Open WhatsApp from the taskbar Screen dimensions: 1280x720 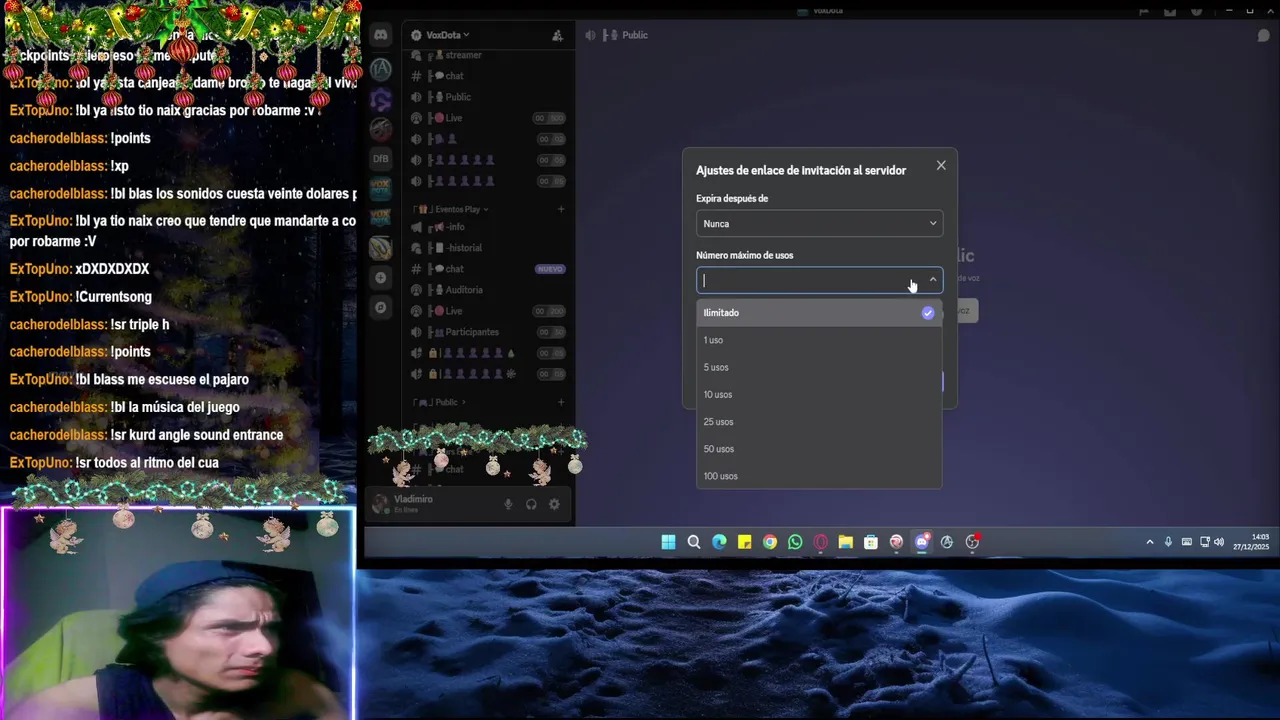click(x=795, y=542)
